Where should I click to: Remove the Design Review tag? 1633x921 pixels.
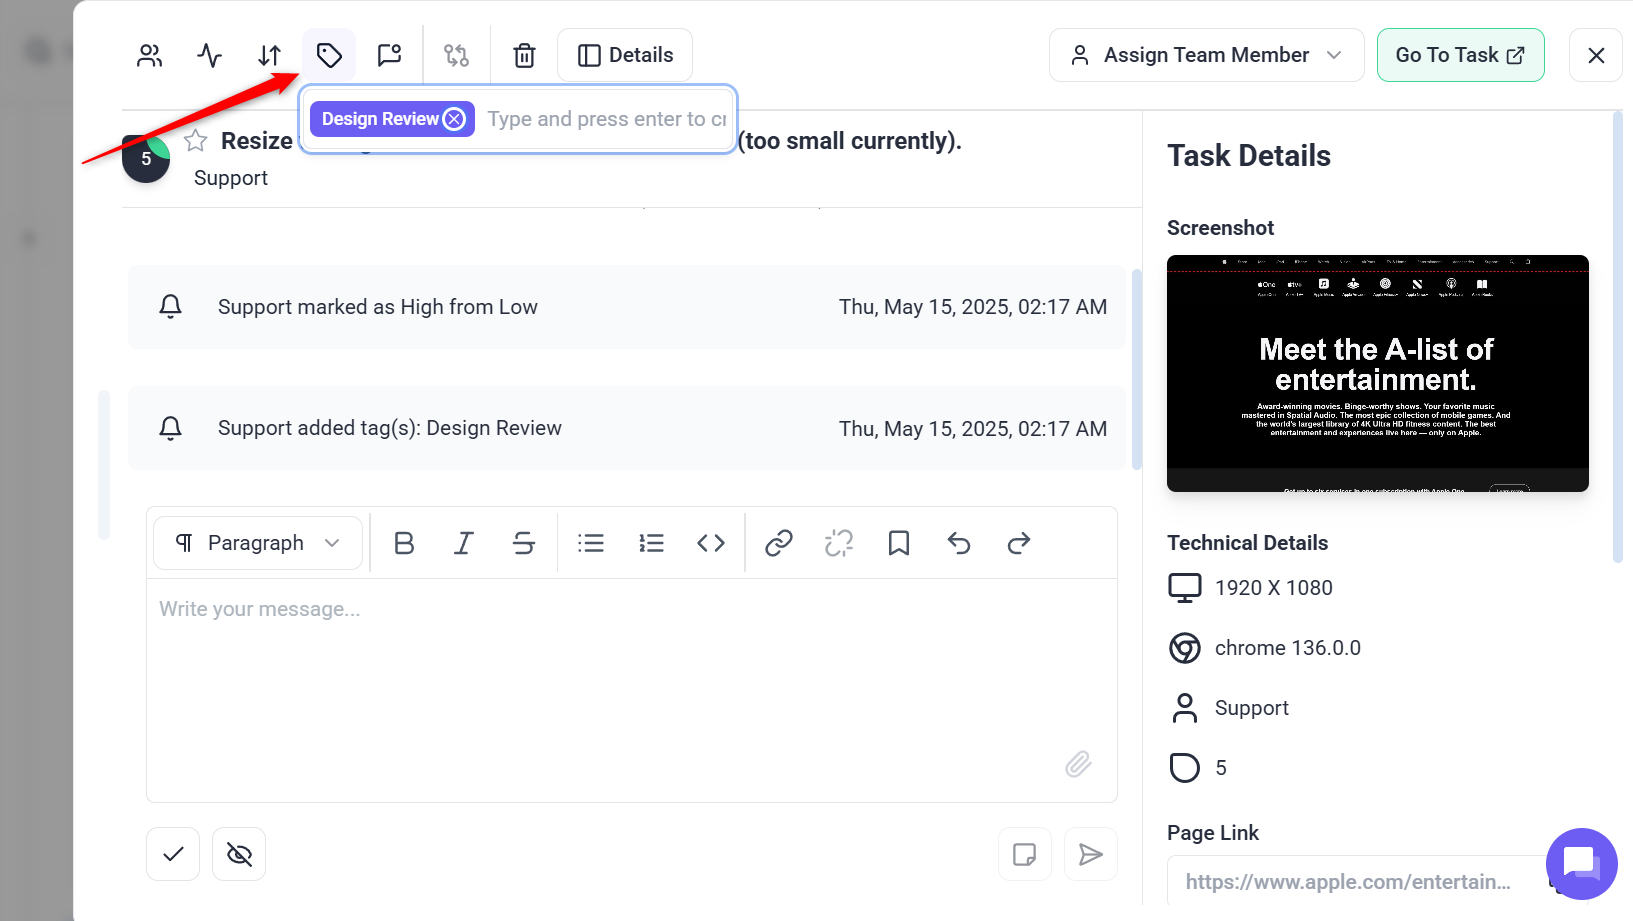click(455, 119)
